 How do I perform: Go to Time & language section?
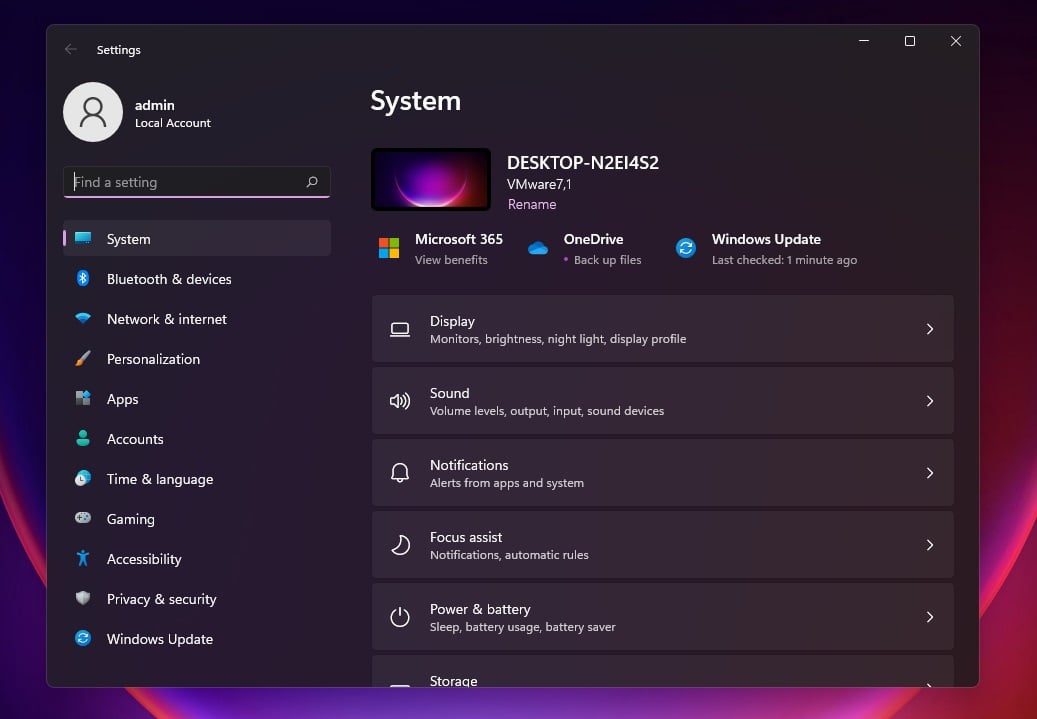pos(160,479)
